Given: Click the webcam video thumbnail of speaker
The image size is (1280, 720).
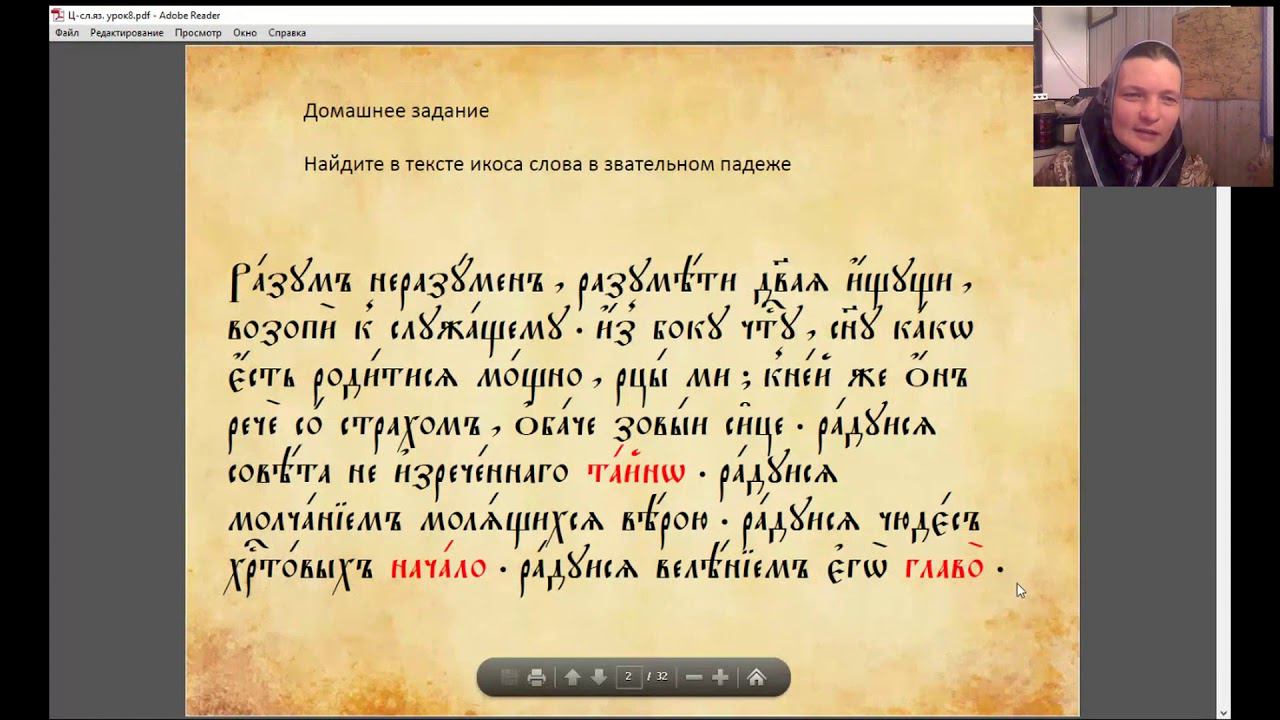Looking at the screenshot, I should [1153, 97].
